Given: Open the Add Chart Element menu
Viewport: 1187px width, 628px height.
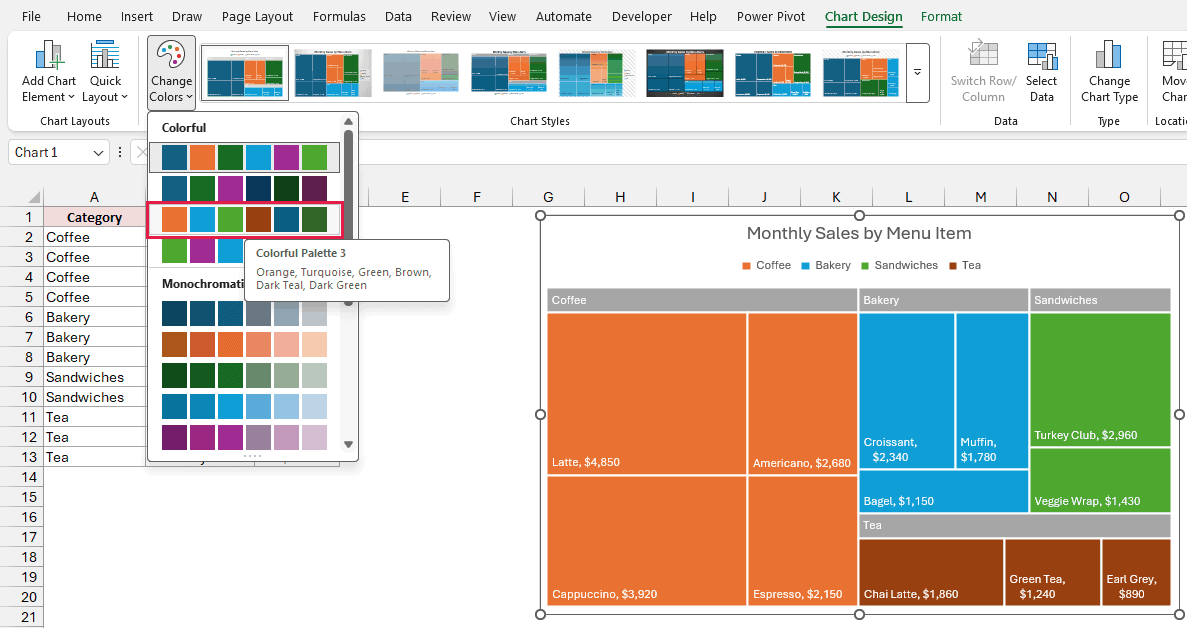Looking at the screenshot, I should click(x=48, y=72).
